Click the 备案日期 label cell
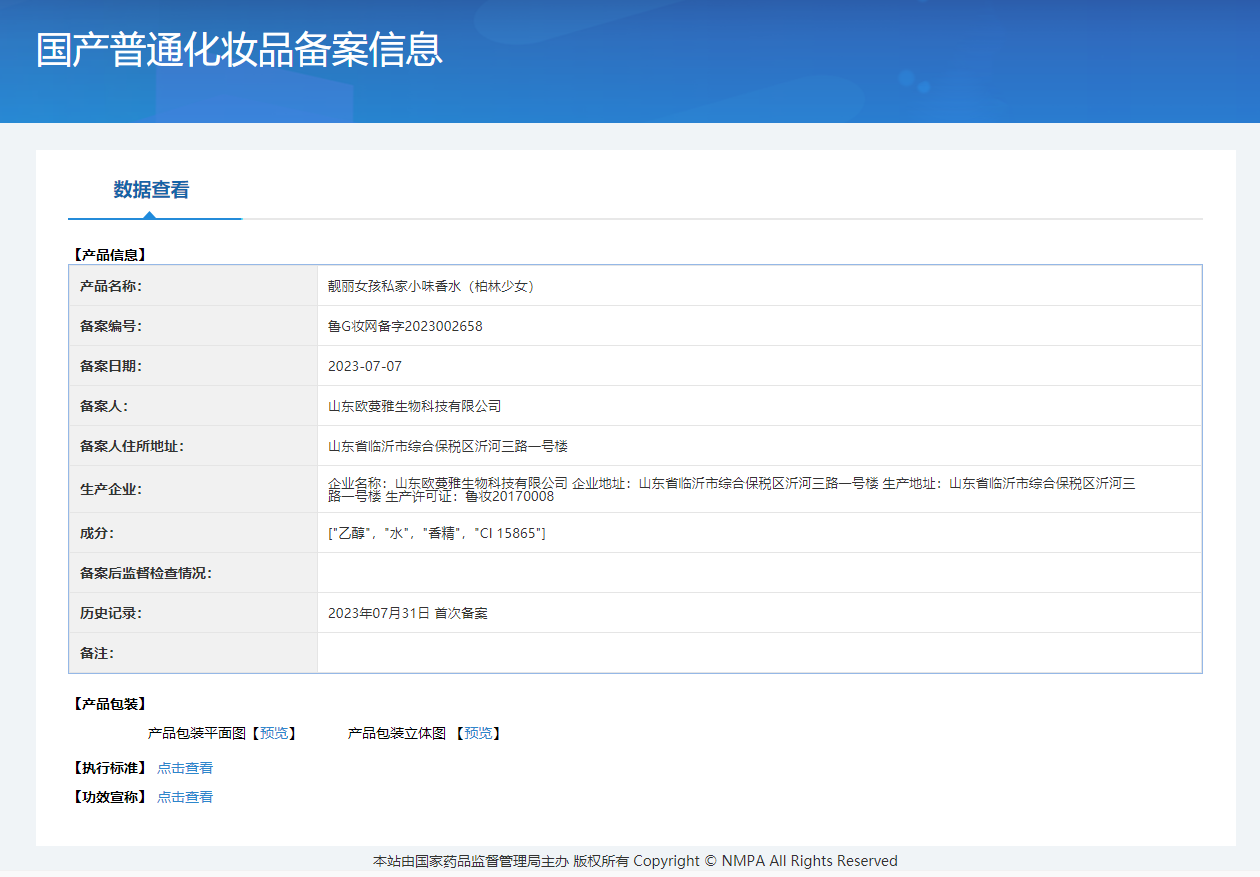 coord(193,366)
